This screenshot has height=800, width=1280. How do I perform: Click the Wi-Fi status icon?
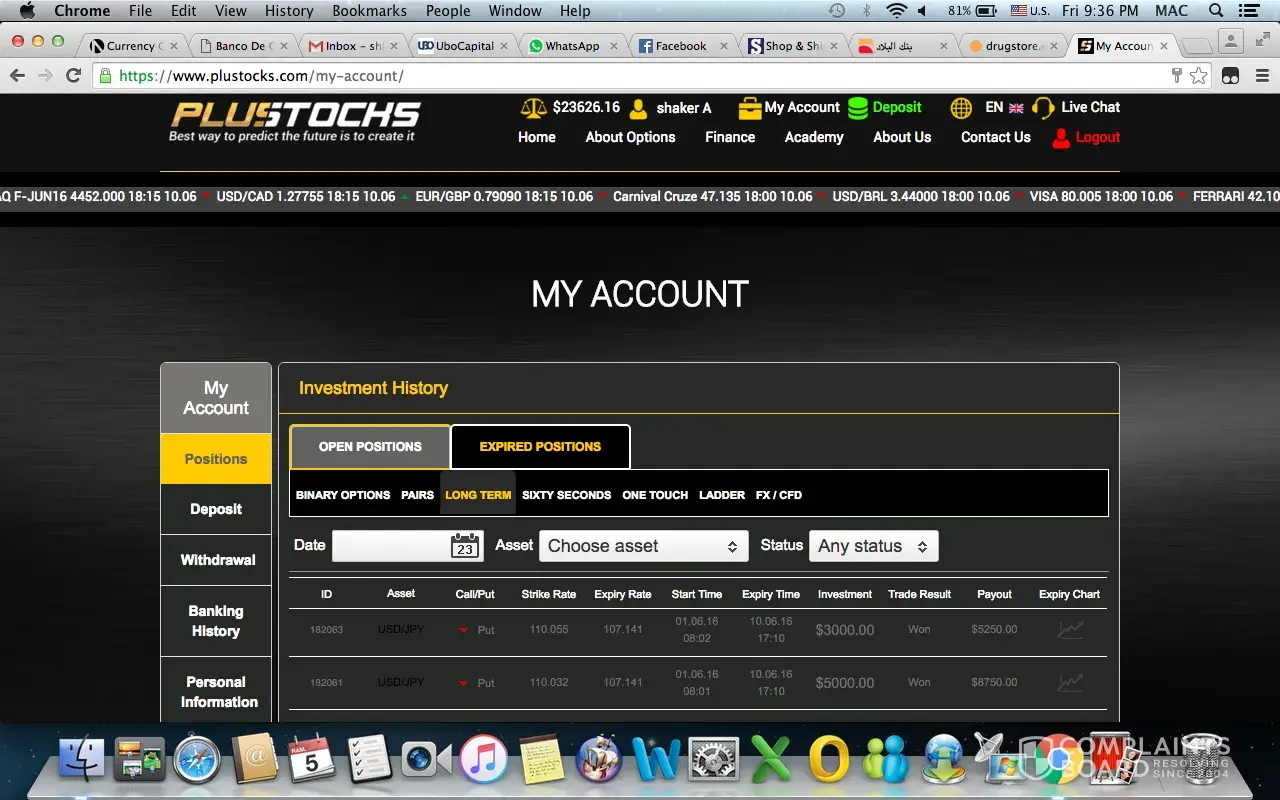896,11
